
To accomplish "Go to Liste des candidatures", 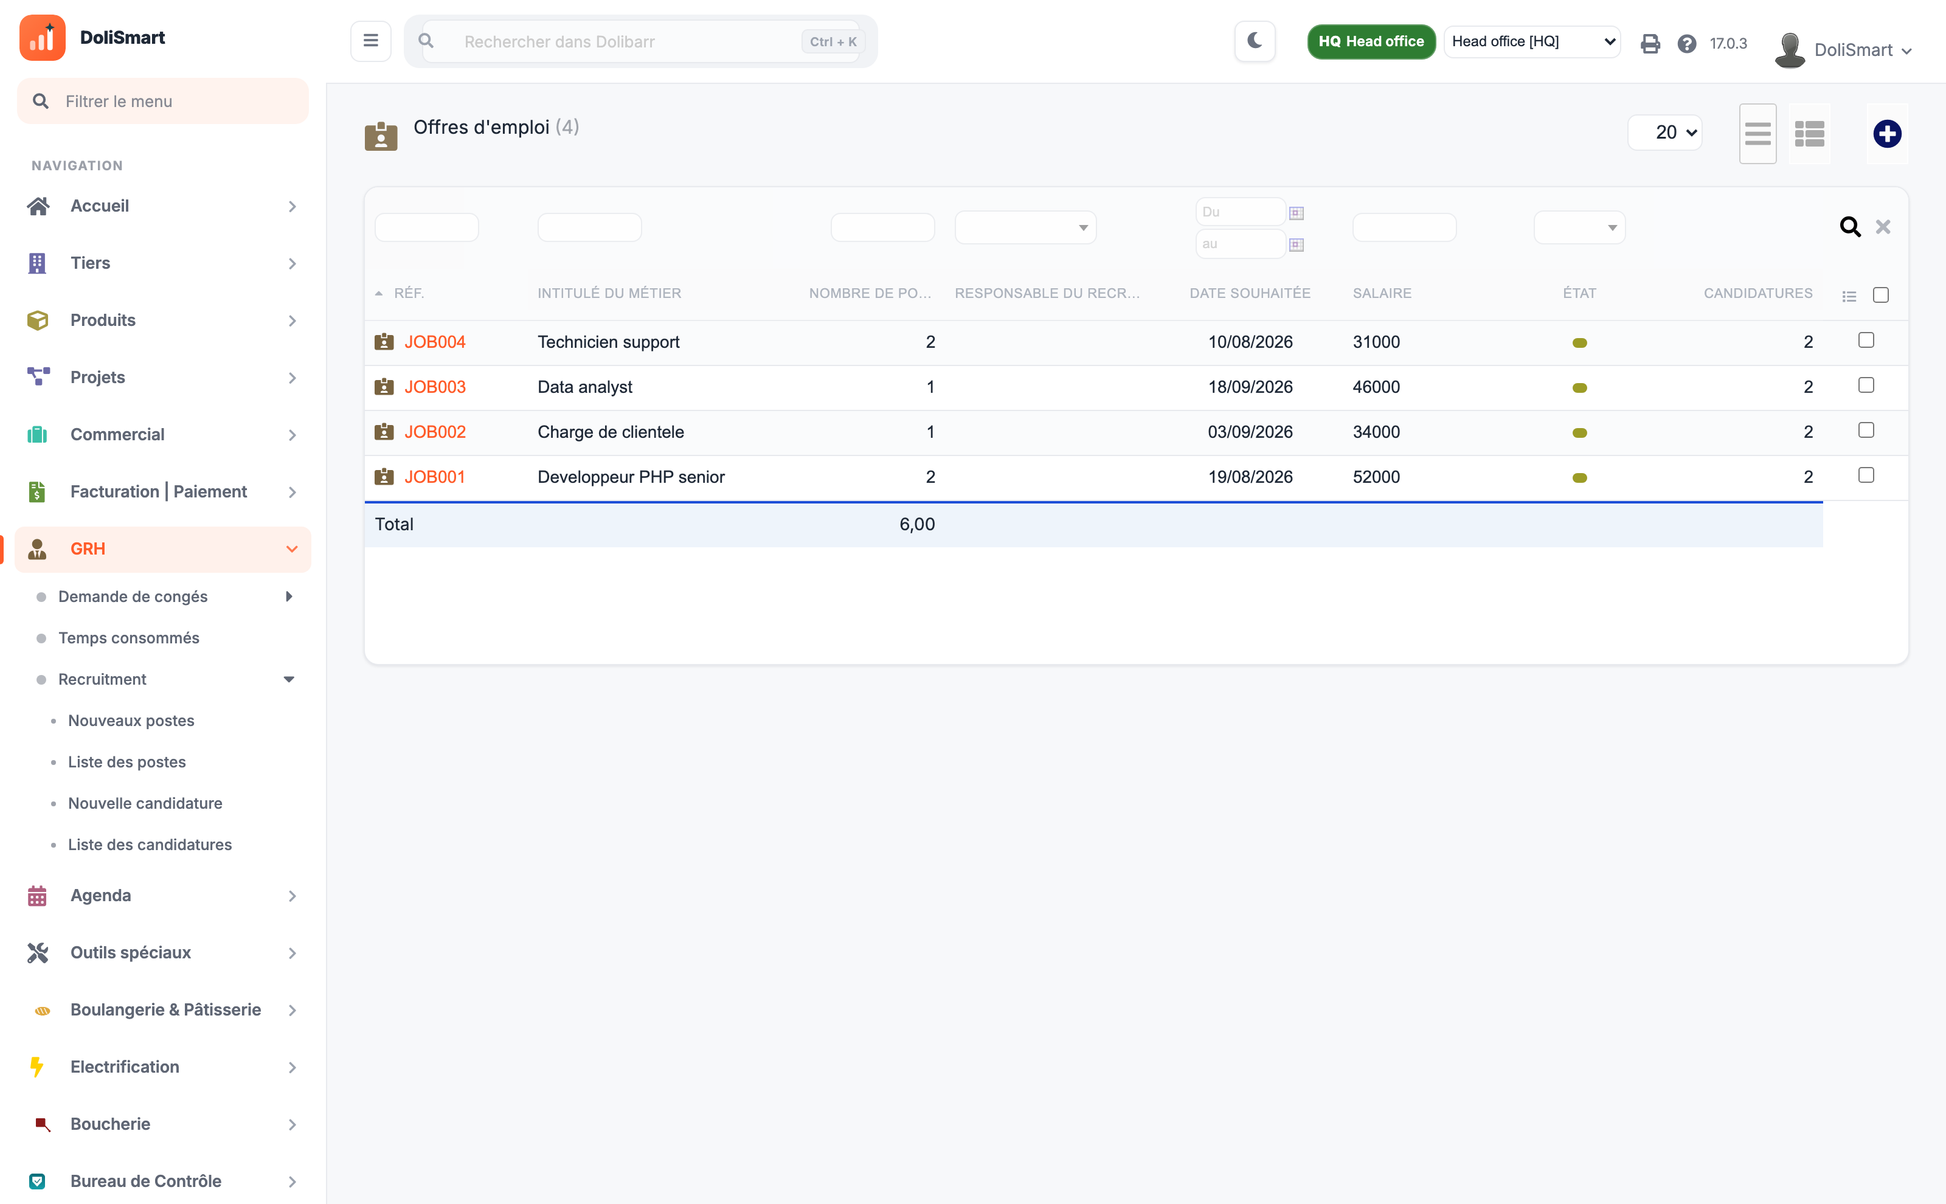I will (150, 844).
